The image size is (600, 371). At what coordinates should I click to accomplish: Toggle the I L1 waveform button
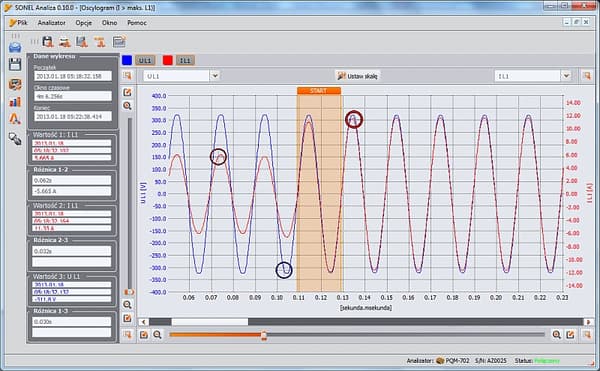click(185, 60)
